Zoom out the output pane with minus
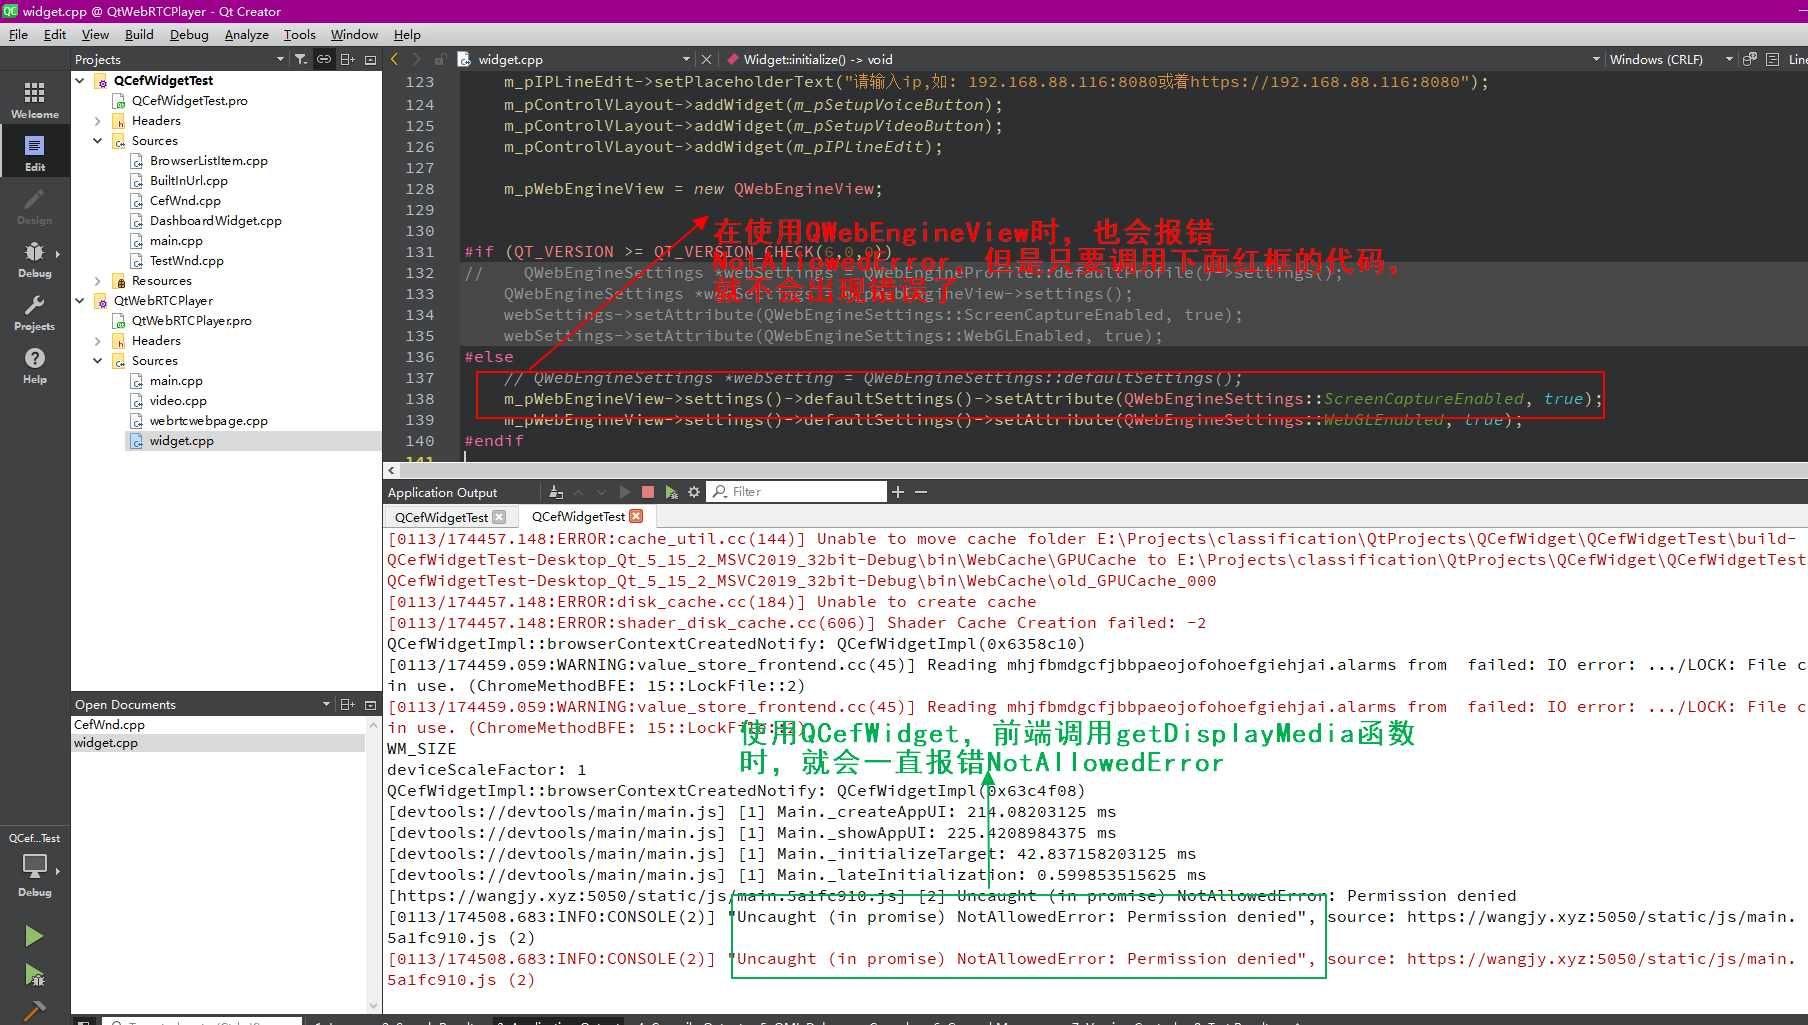 pyautogui.click(x=921, y=492)
